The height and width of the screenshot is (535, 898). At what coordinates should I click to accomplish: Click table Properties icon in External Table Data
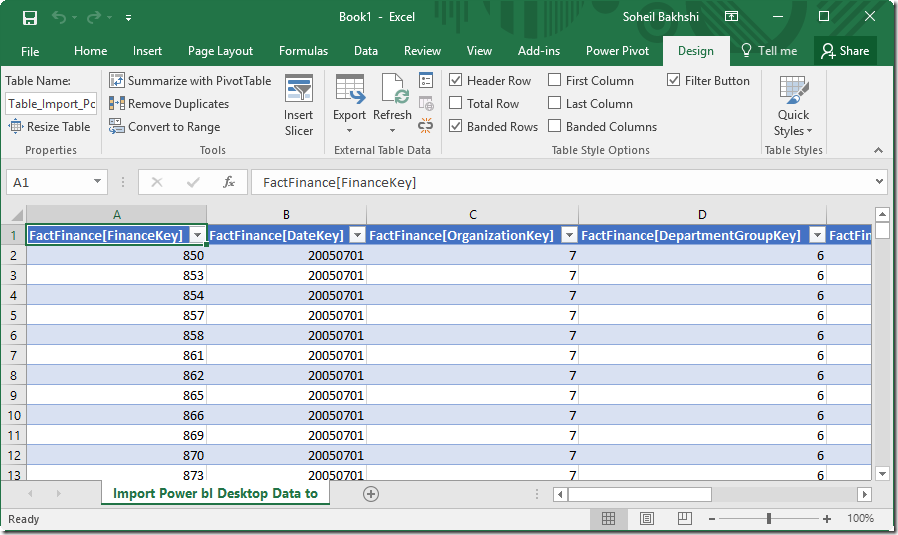426,80
